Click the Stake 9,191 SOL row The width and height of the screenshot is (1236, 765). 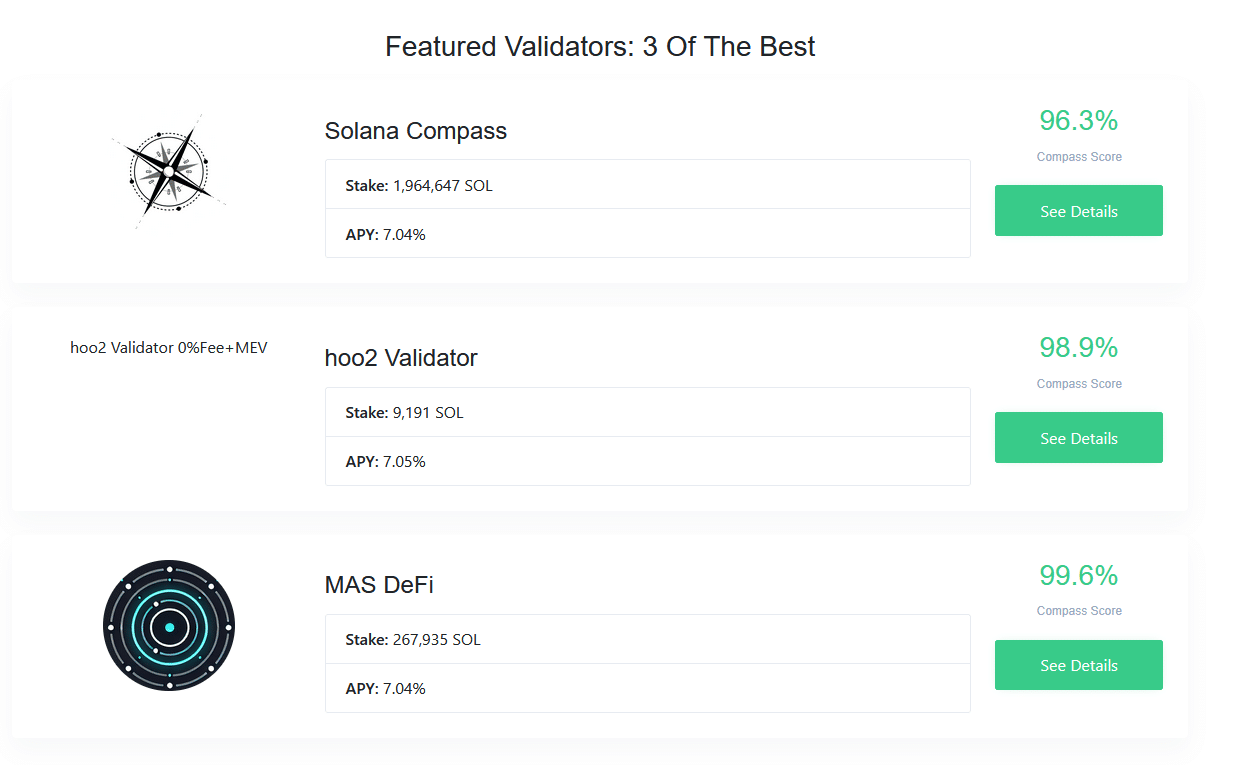click(x=648, y=412)
